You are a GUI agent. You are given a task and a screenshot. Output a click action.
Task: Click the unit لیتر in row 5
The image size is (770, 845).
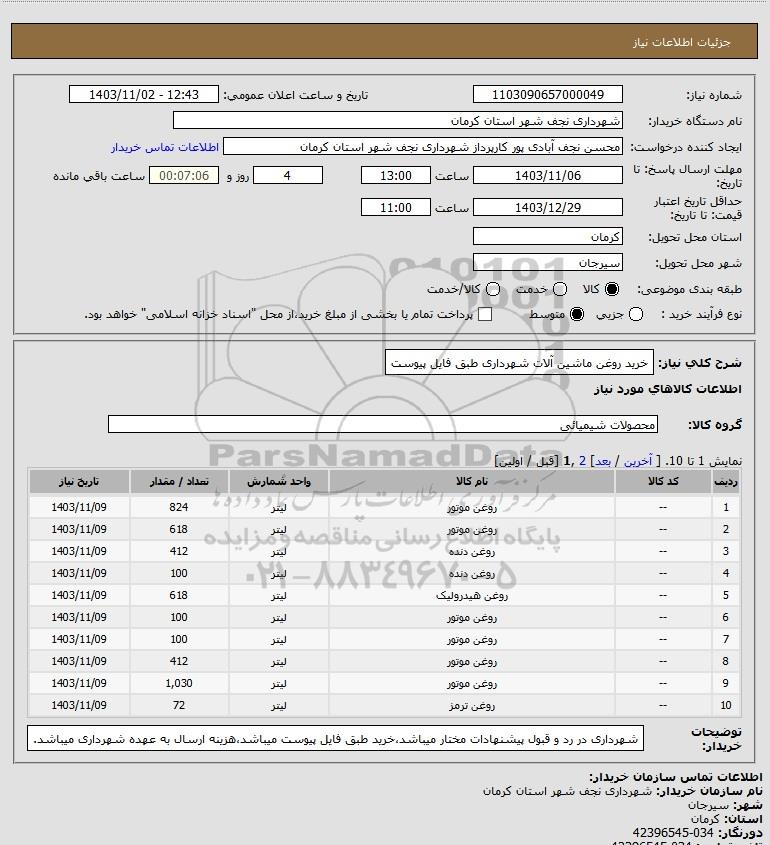tap(279, 595)
